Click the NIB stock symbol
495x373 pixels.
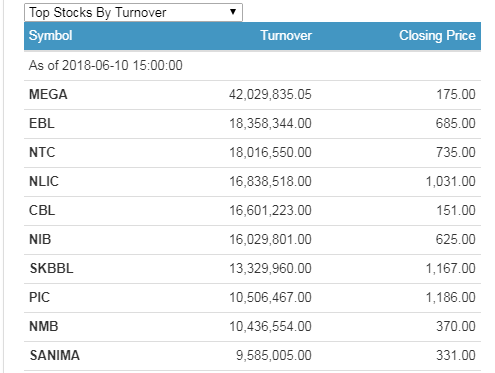pyautogui.click(x=40, y=239)
